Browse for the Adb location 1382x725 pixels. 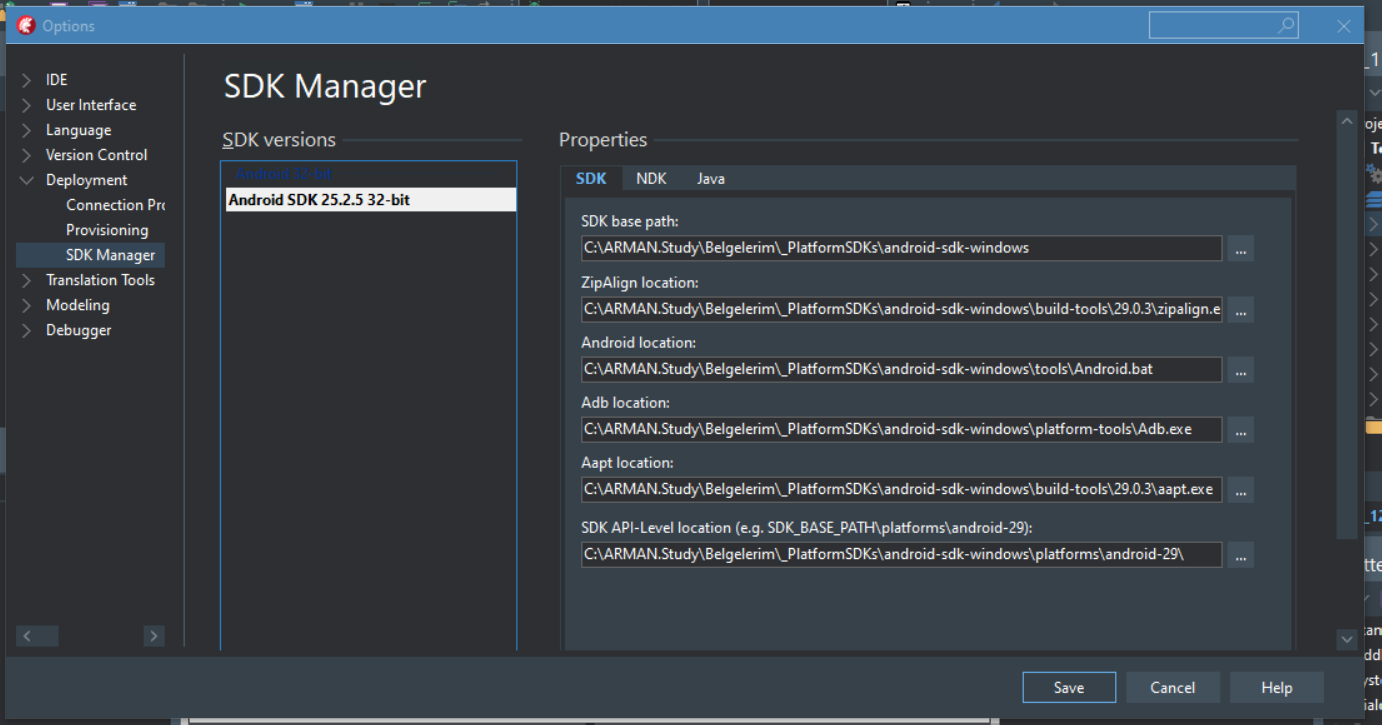click(x=1241, y=429)
